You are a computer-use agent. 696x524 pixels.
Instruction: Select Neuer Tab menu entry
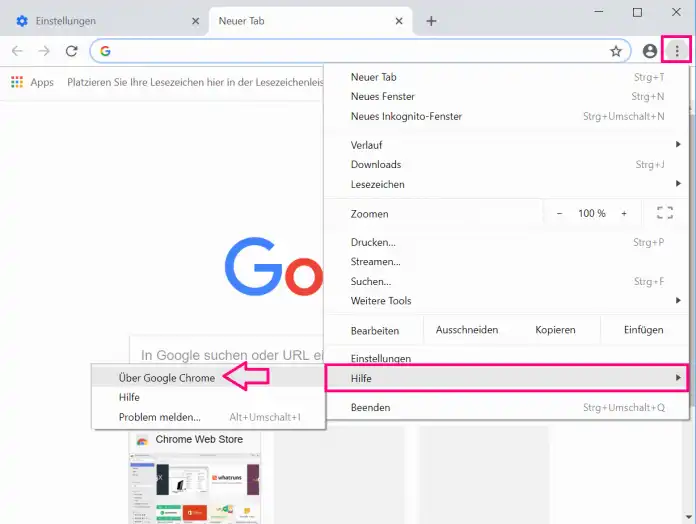click(507, 77)
